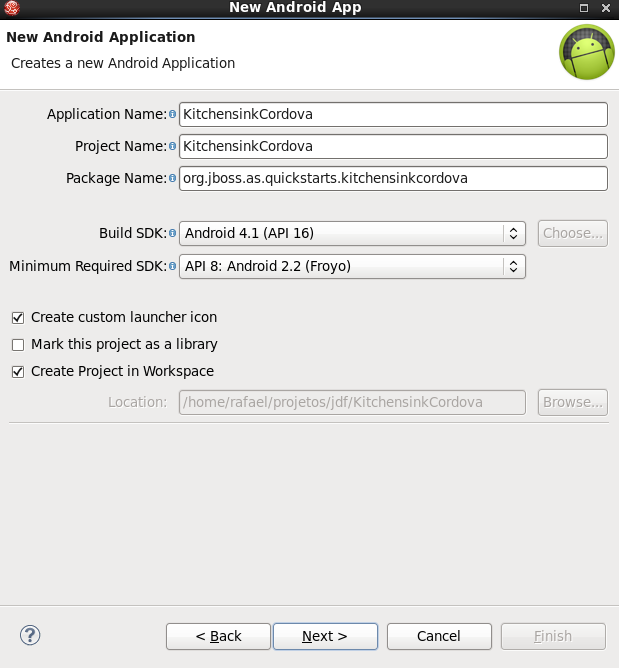Cancel the new Android app wizard
The width and height of the screenshot is (619, 668).
[x=439, y=636]
